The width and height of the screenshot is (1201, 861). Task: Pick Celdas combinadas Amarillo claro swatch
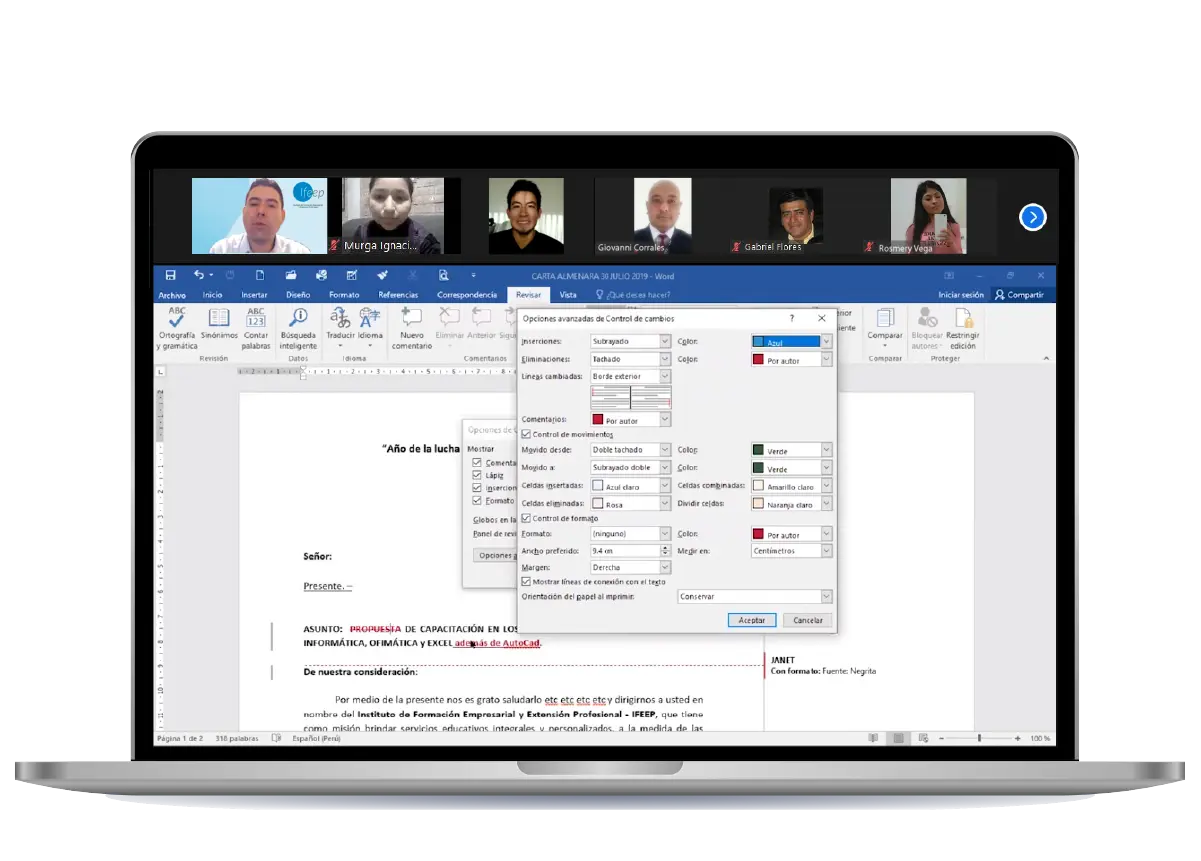coord(758,486)
